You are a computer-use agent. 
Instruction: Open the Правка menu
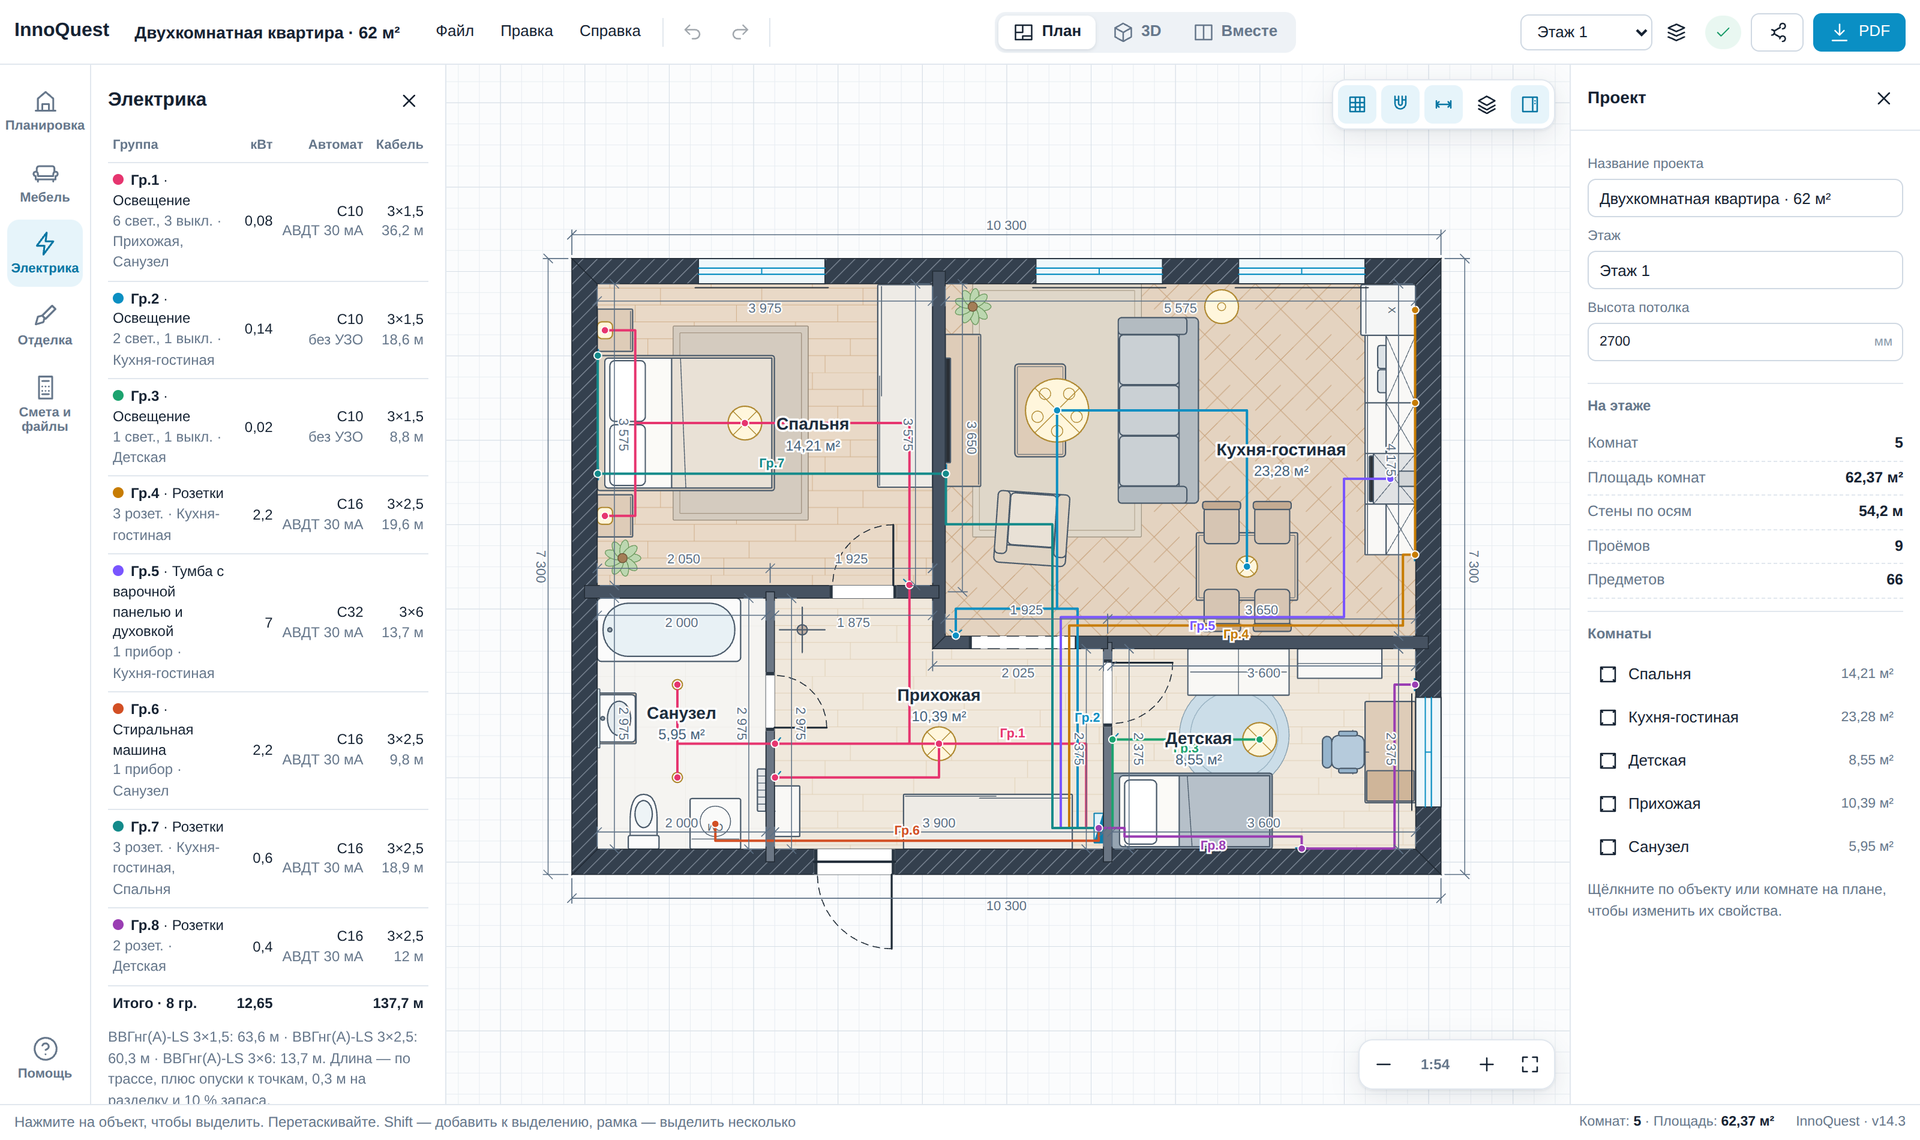pyautogui.click(x=527, y=31)
